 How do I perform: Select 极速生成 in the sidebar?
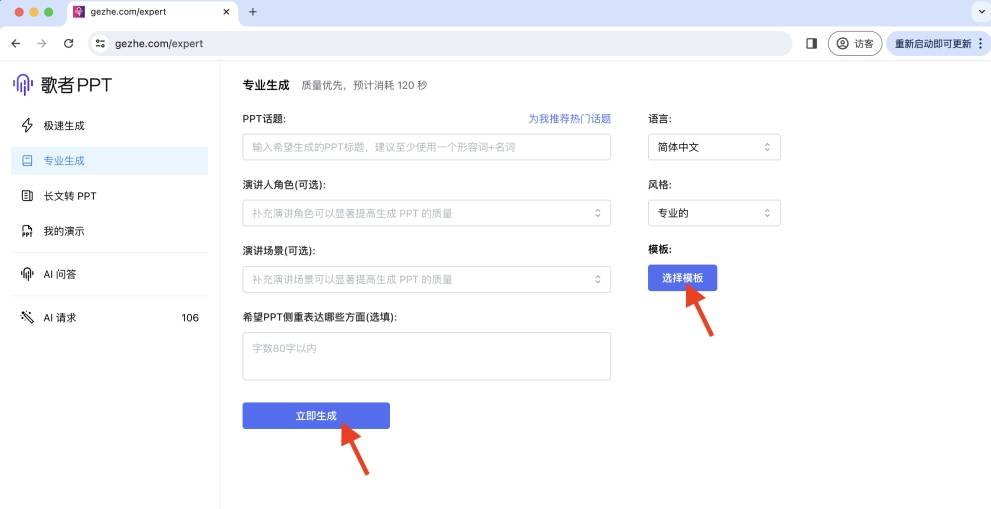[109, 125]
